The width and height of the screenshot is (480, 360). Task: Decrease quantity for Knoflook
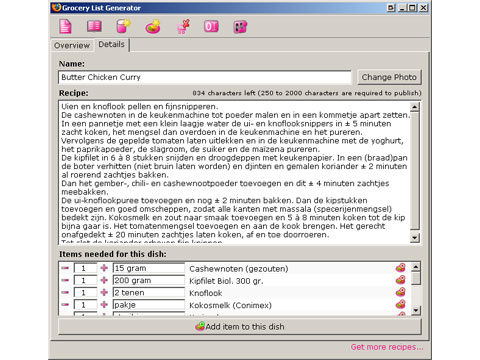[65, 292]
